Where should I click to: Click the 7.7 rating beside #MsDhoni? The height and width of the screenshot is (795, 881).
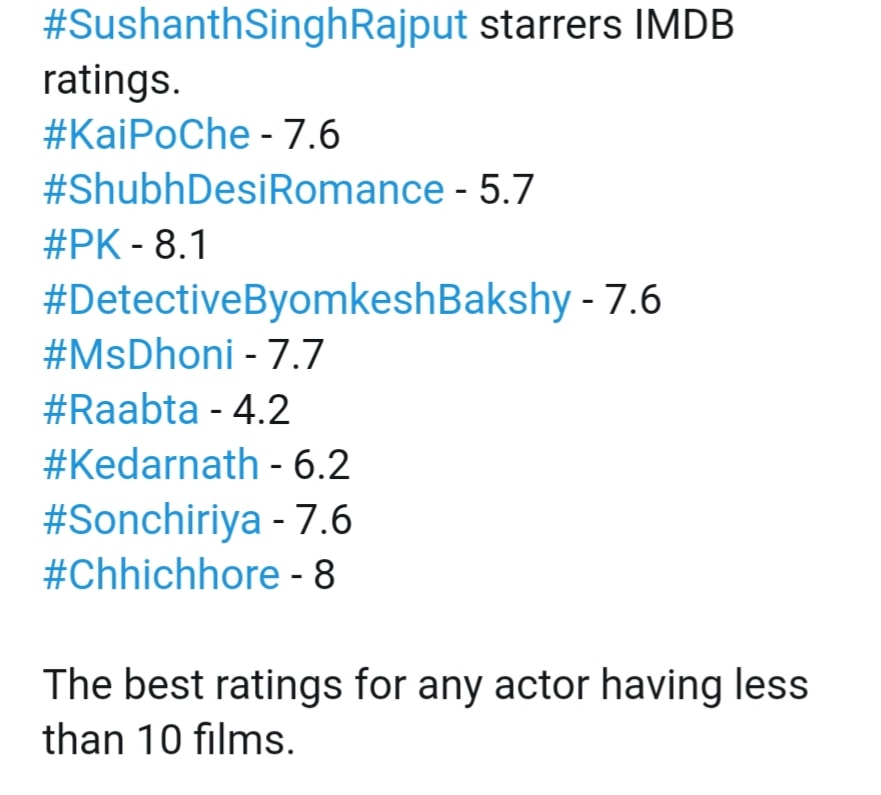pyautogui.click(x=296, y=355)
